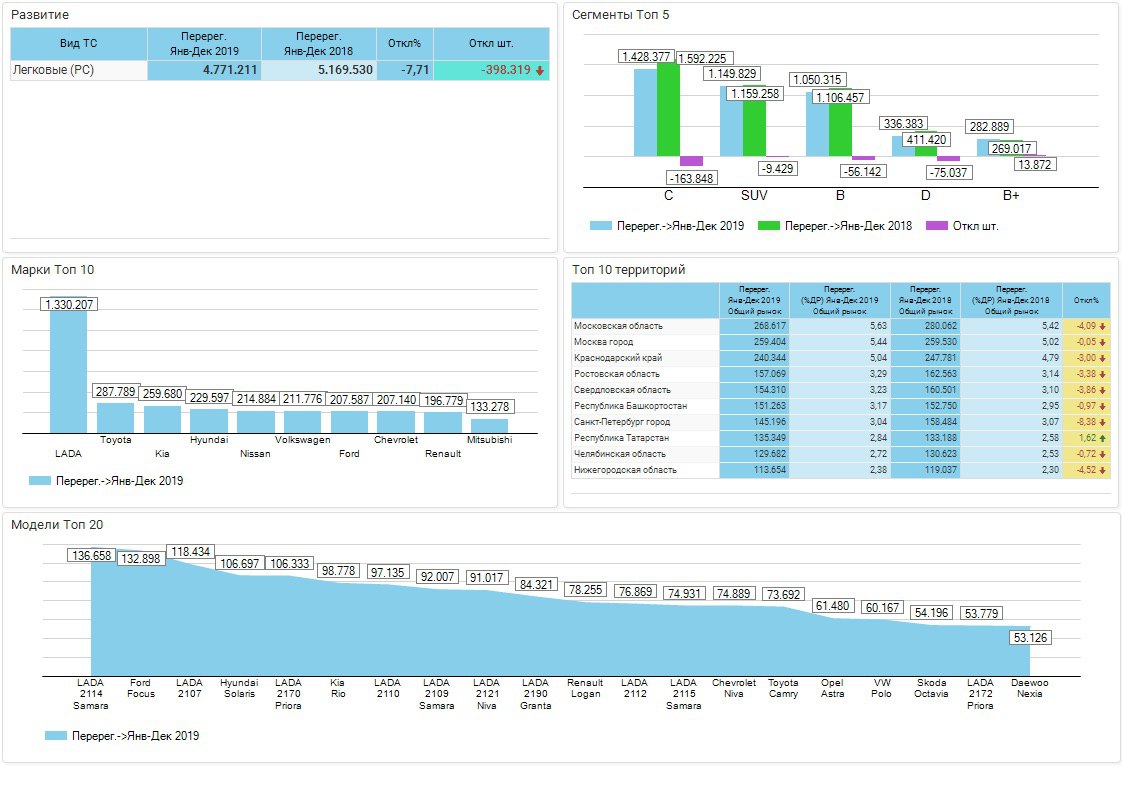
Task: Click the Toyota Camry axis label
Action: (x=783, y=689)
